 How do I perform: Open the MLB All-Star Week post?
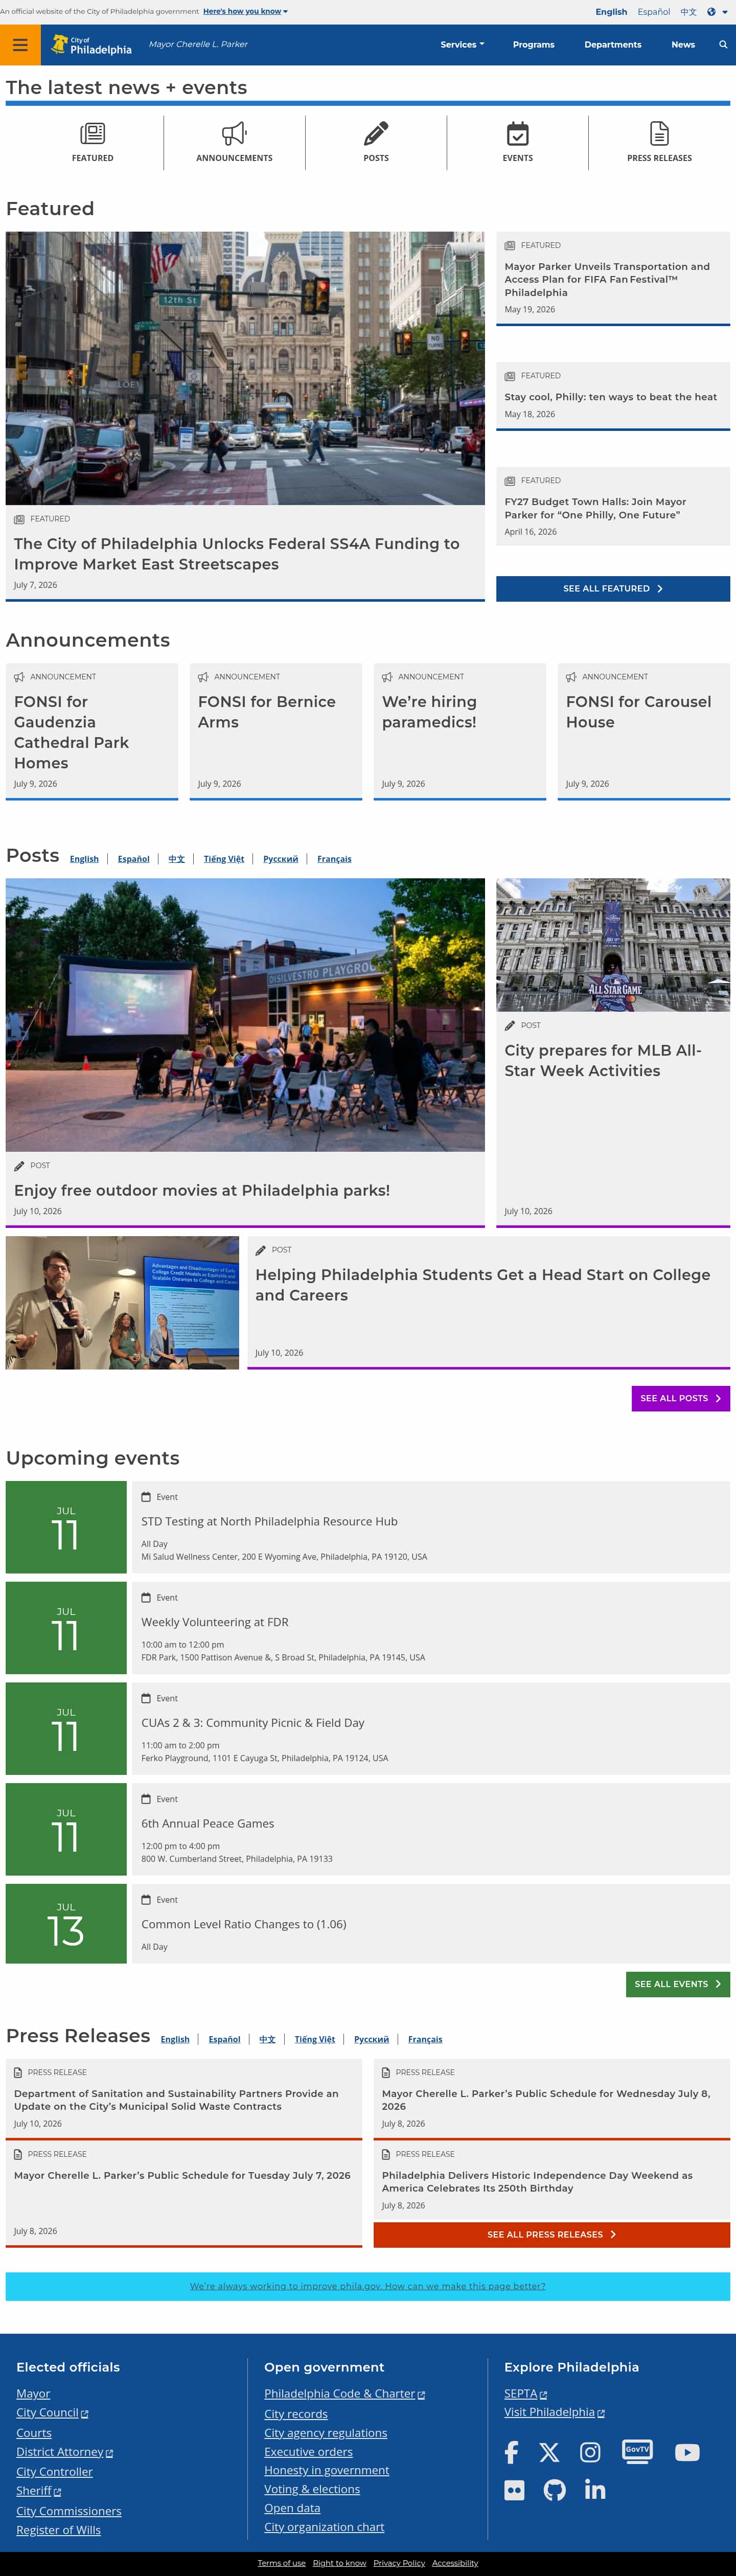612,1052
